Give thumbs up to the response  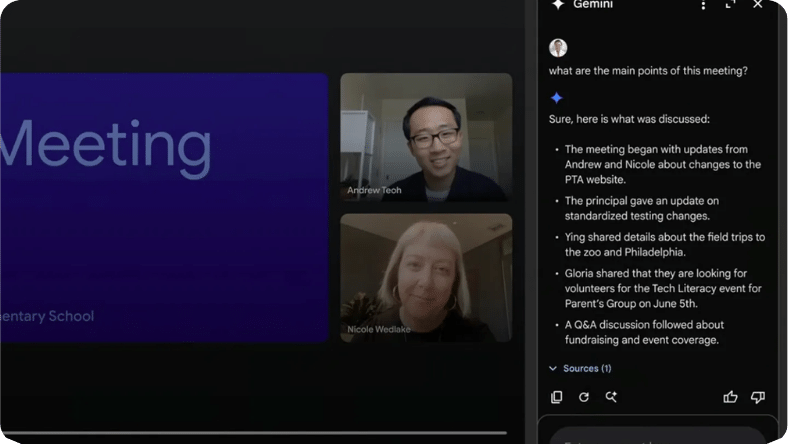(x=730, y=397)
